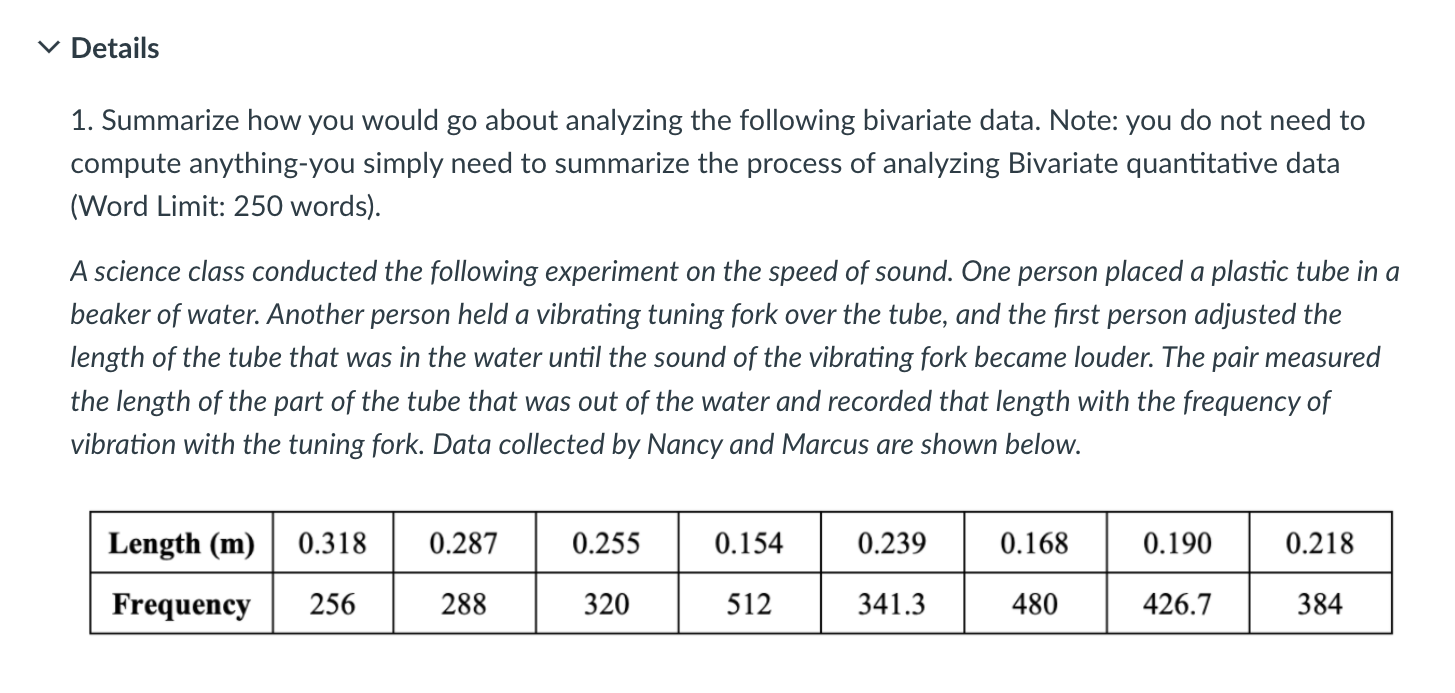The image size is (1455, 693).
Task: Click the cell containing 341.3
Action: click(891, 604)
